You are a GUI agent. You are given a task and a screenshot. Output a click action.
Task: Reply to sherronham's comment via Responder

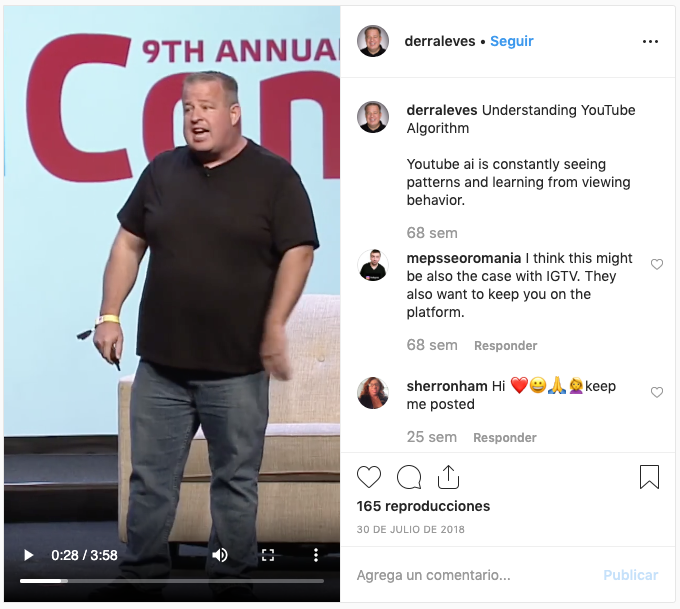coord(505,438)
